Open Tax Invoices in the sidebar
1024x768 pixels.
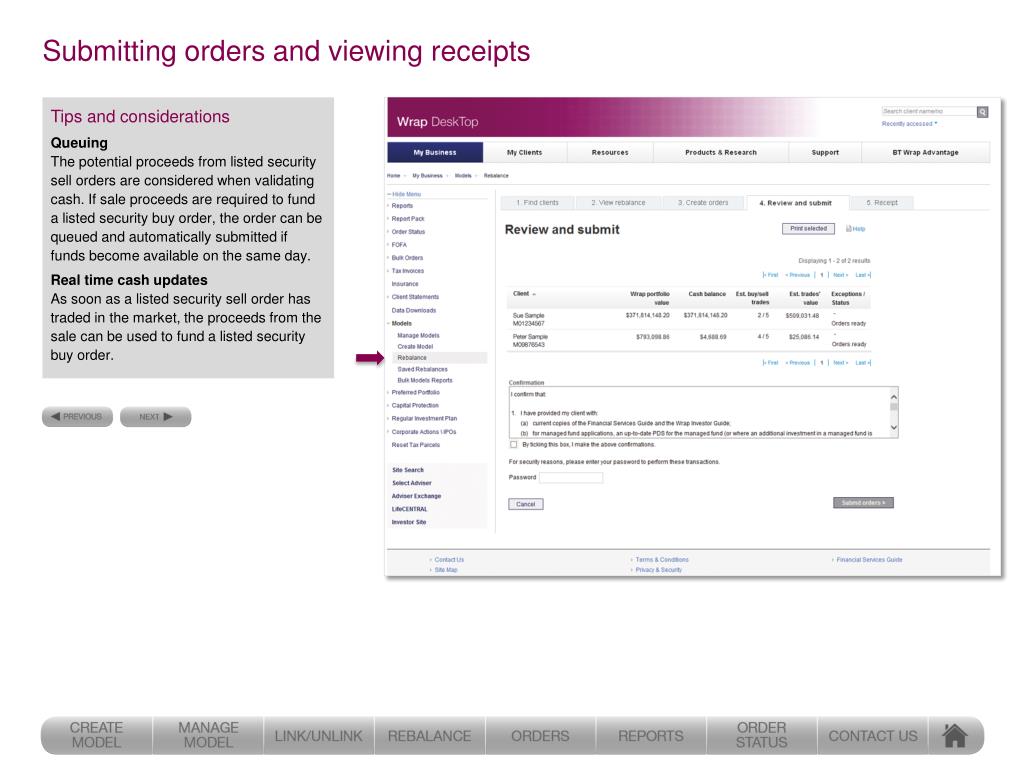408,271
